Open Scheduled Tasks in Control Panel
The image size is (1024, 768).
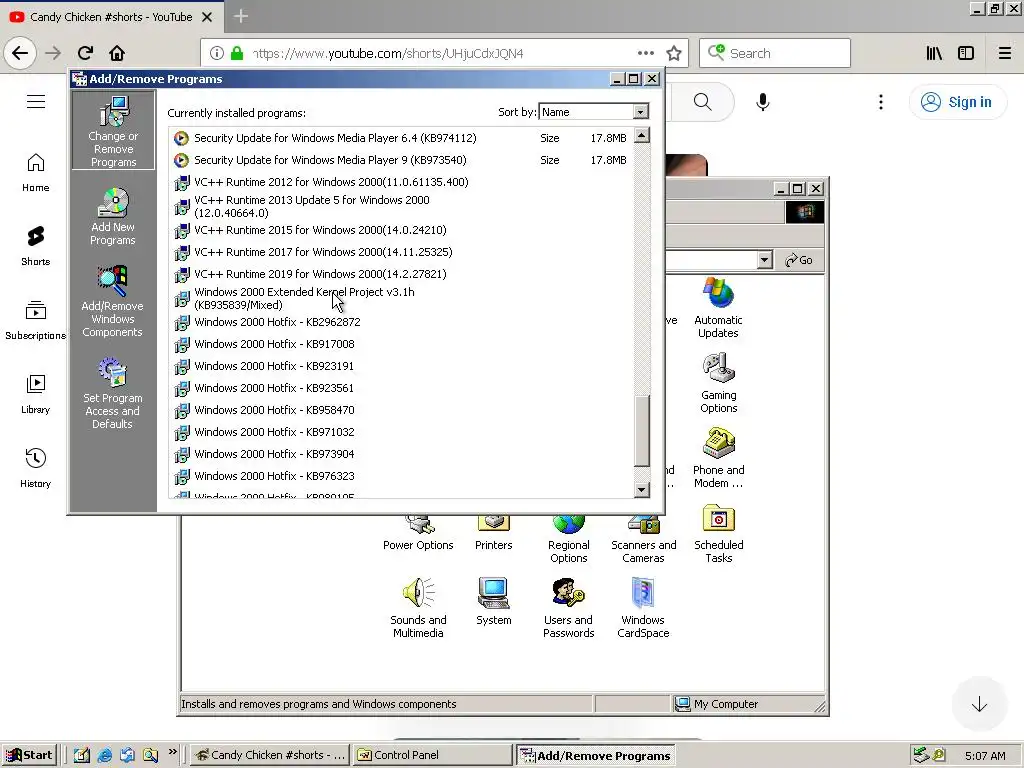click(x=718, y=534)
